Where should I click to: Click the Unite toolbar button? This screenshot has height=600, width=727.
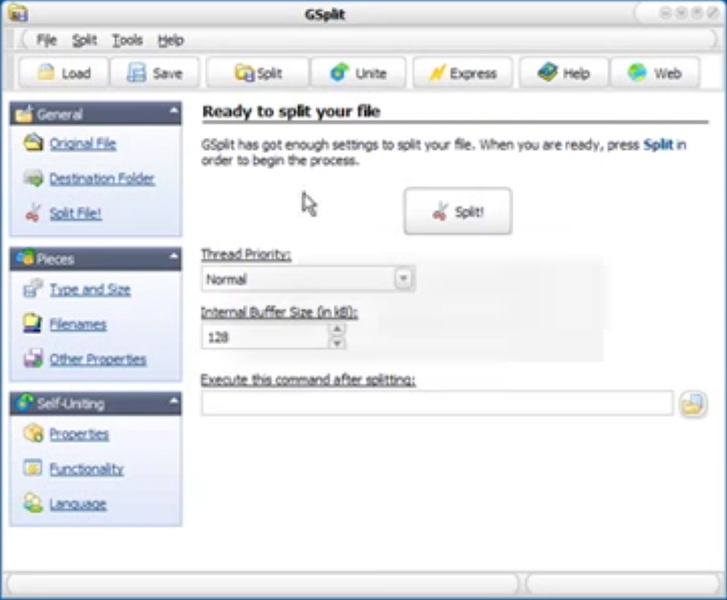point(358,73)
